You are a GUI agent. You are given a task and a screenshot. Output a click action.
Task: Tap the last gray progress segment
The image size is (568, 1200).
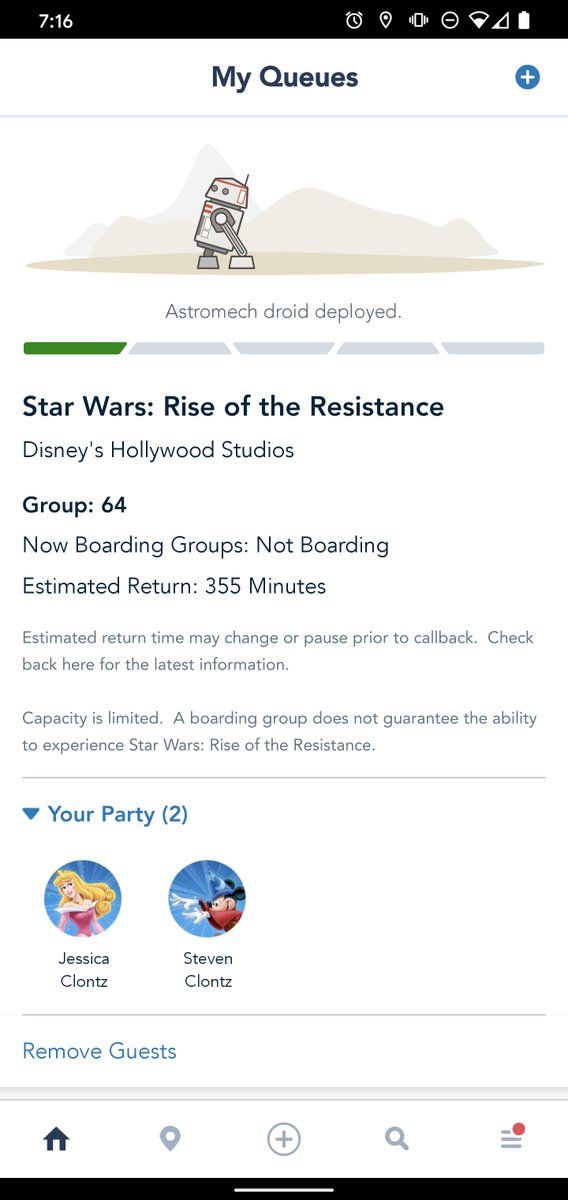click(493, 348)
